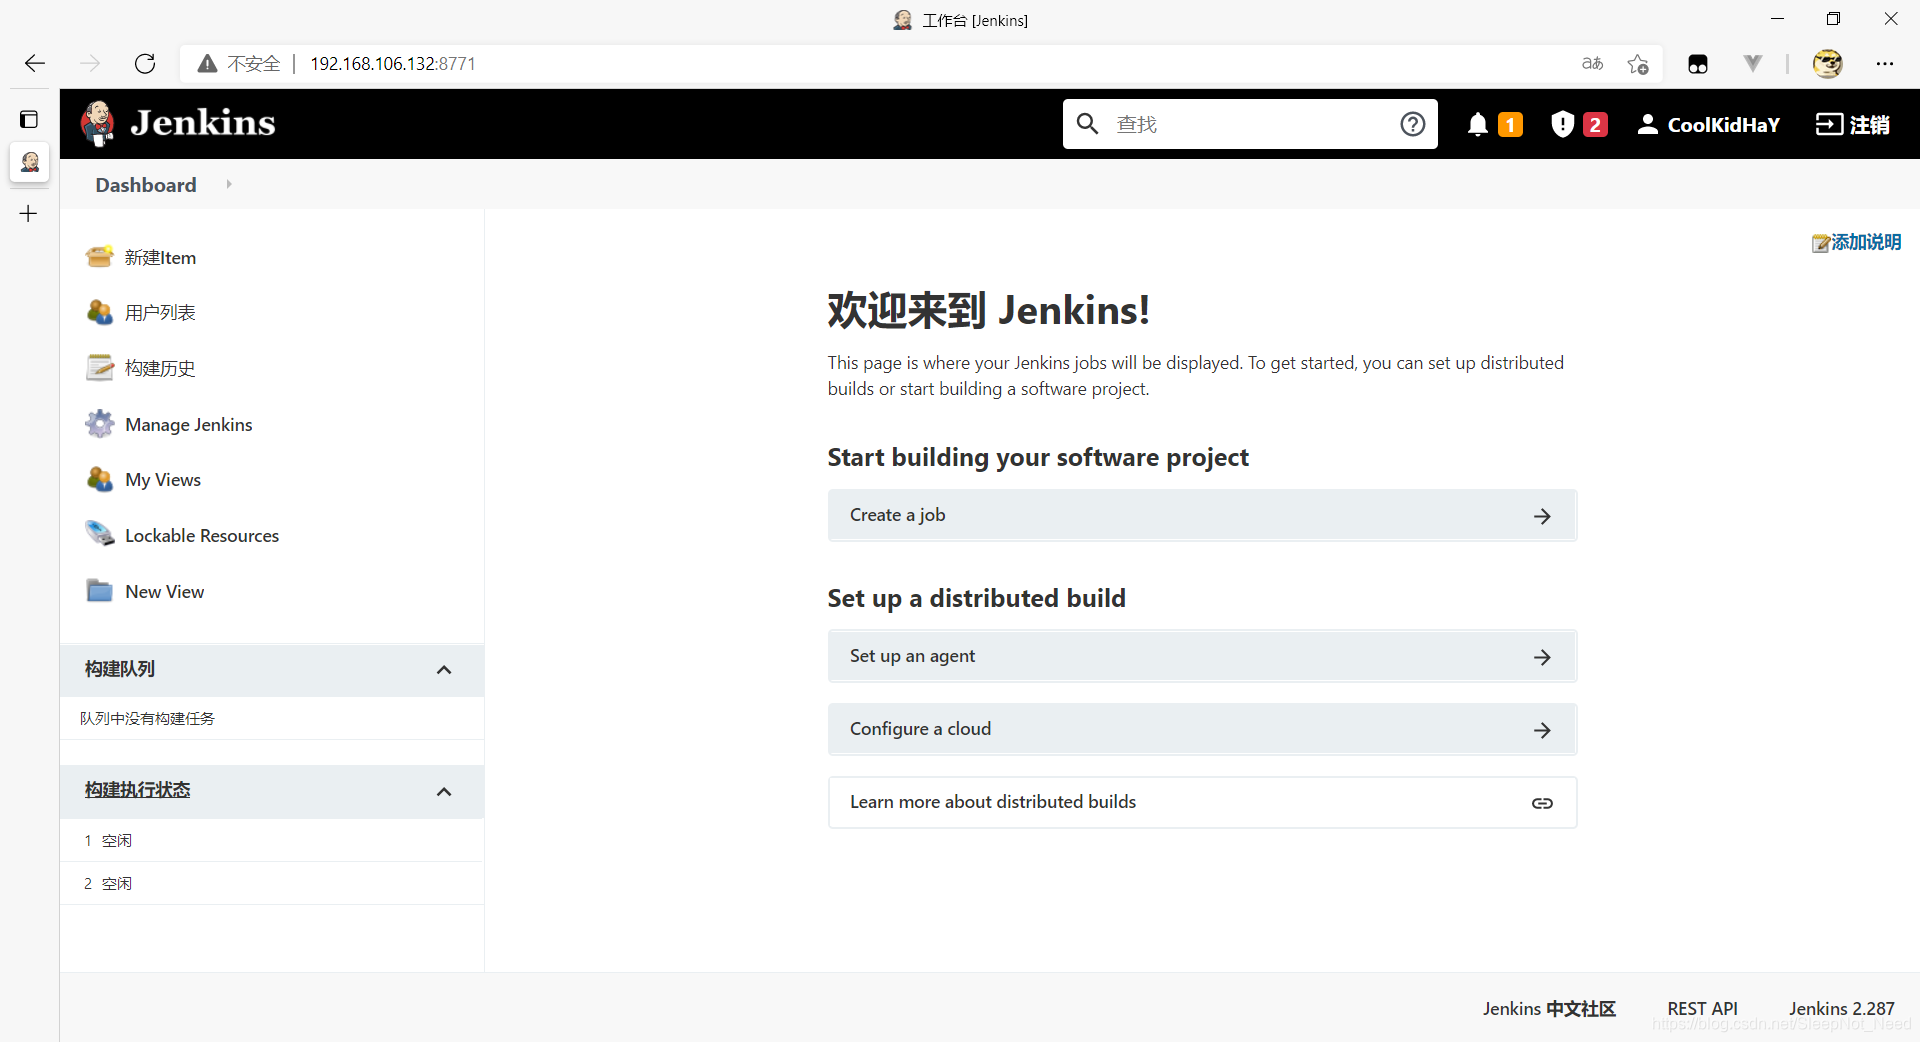1920x1042 pixels.
Task: Click the Configure a cloud button
Action: click(1202, 729)
